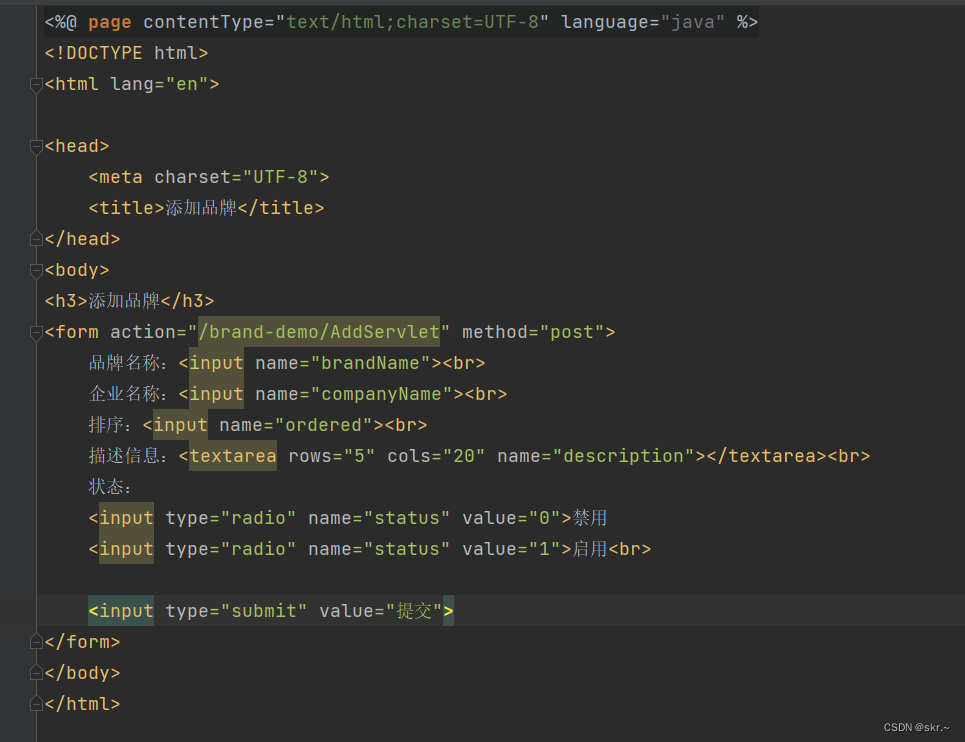Click the textarea tag for description
The width and height of the screenshot is (965, 742).
(232, 455)
